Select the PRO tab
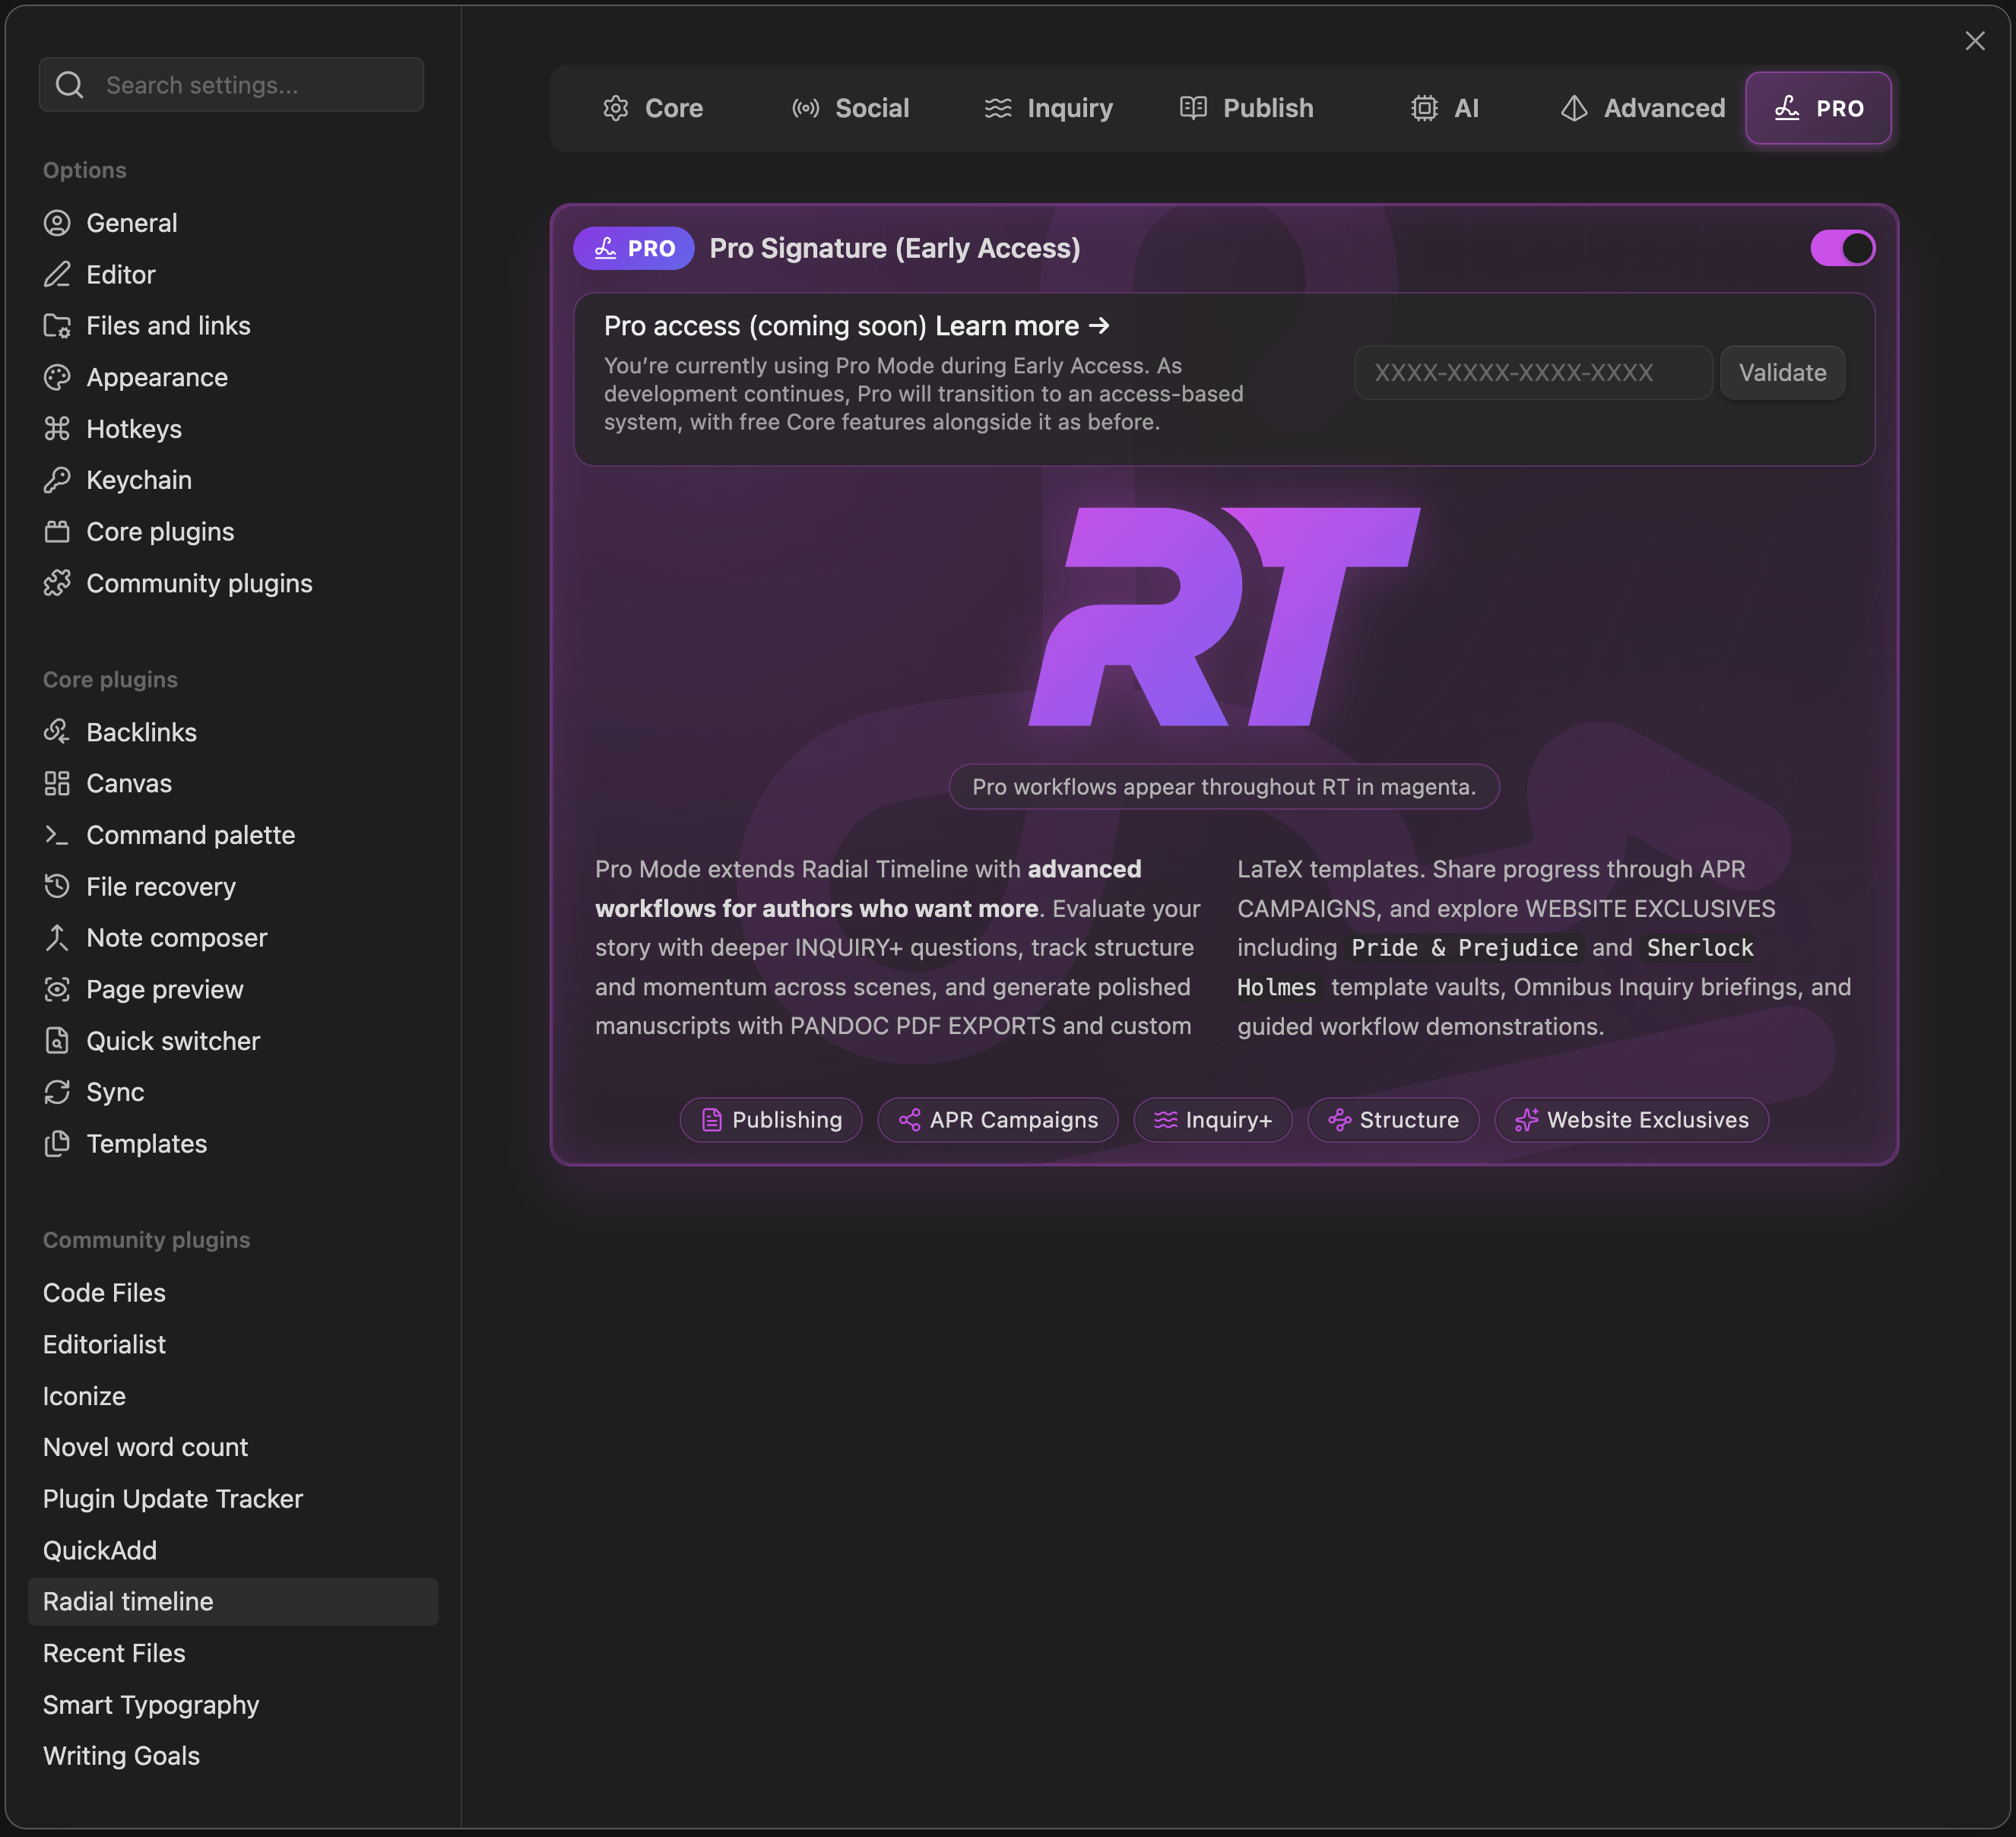 coord(1818,108)
